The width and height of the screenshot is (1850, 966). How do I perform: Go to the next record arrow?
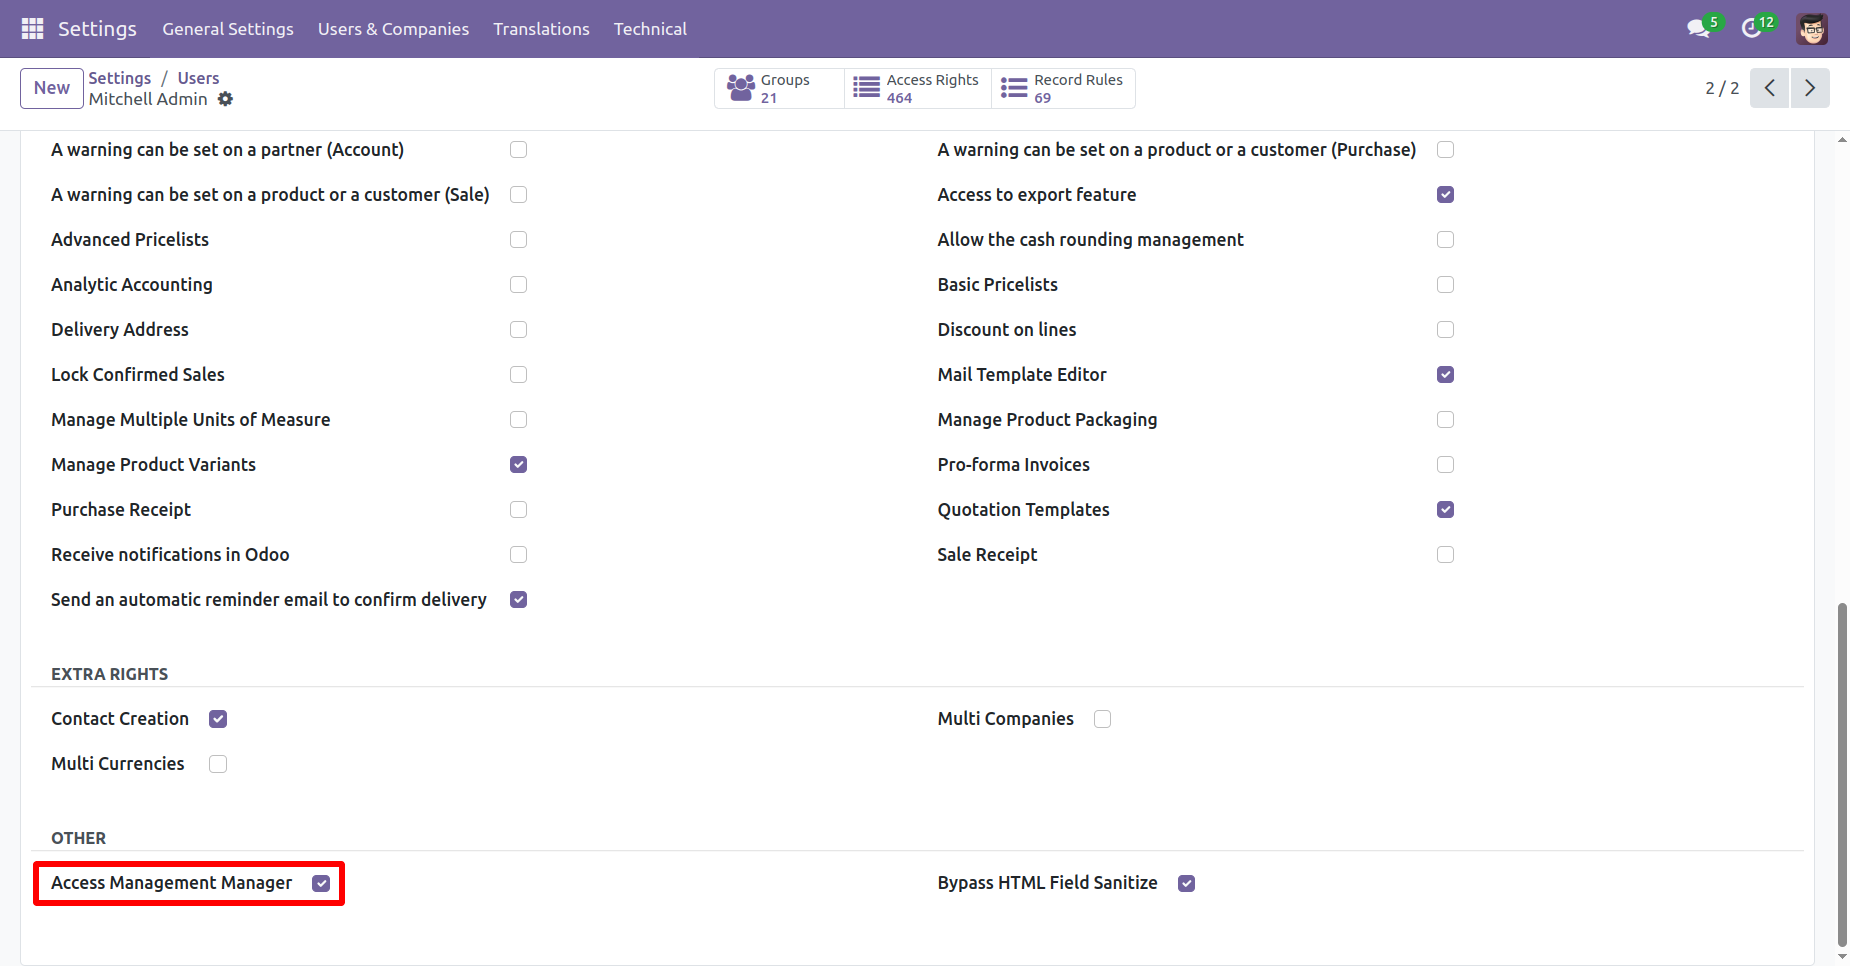click(x=1810, y=88)
